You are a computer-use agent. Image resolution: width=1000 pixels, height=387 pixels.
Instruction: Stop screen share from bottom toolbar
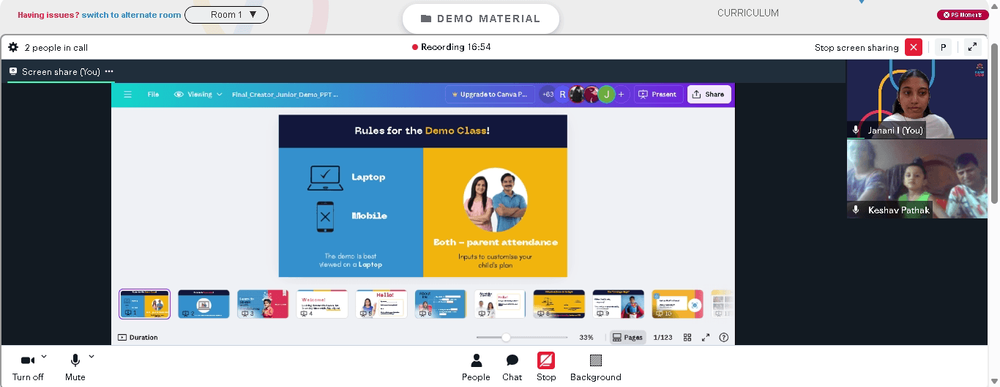[546, 368]
